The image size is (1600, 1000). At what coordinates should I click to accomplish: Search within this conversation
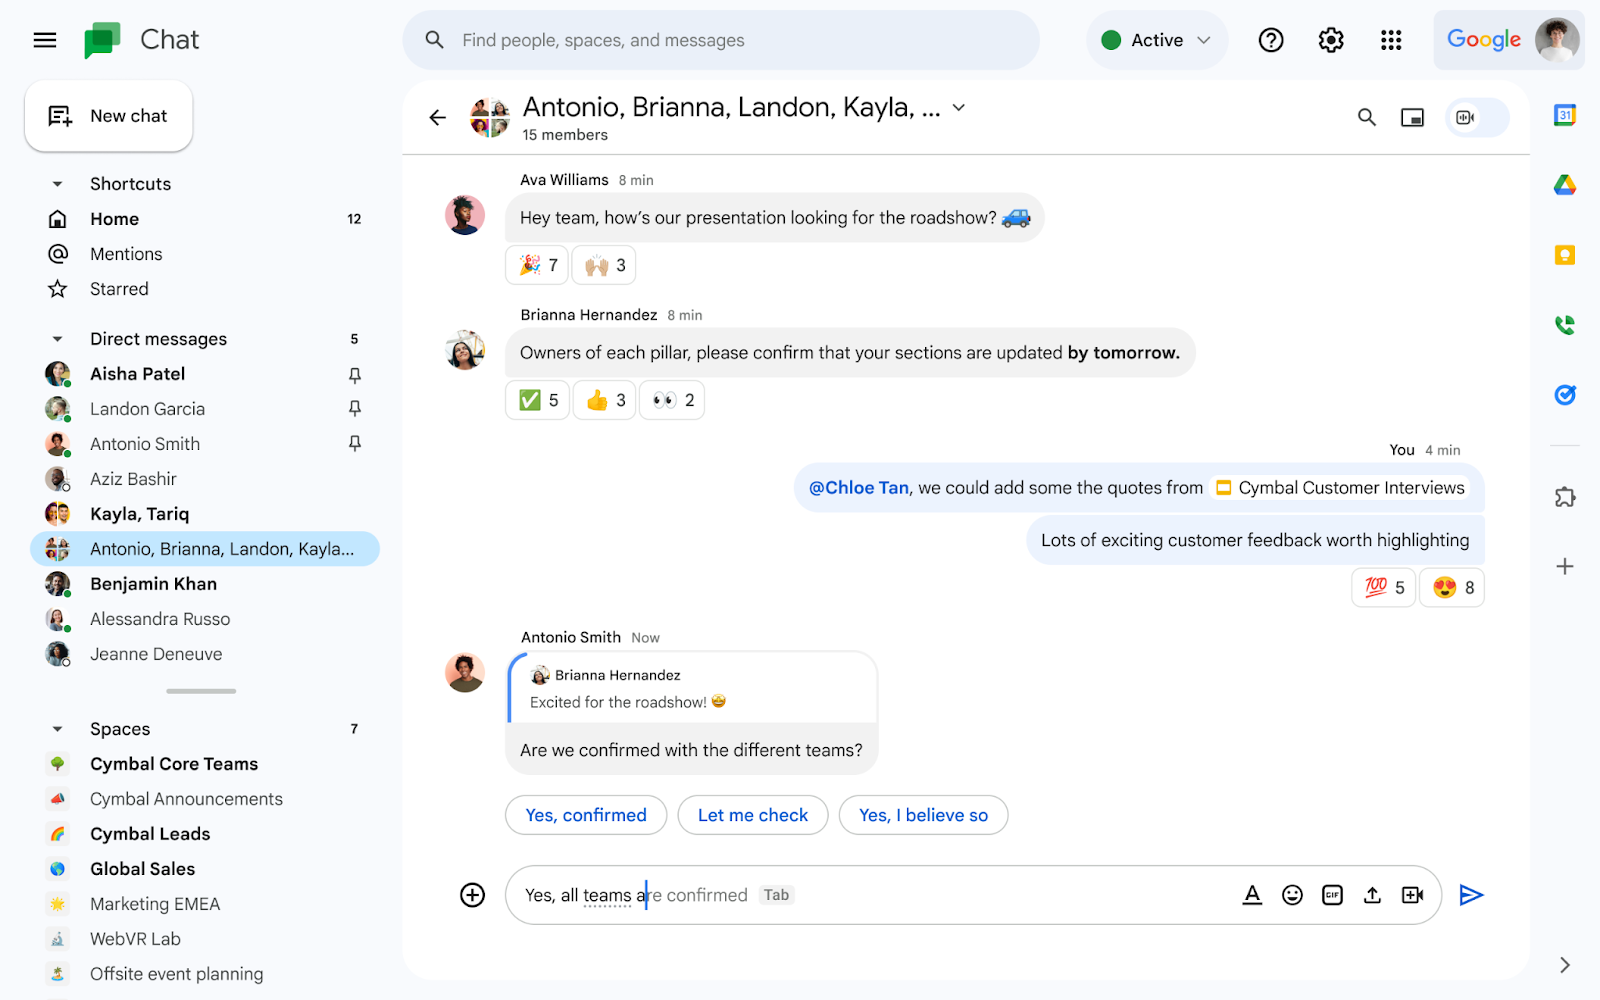pos(1367,117)
